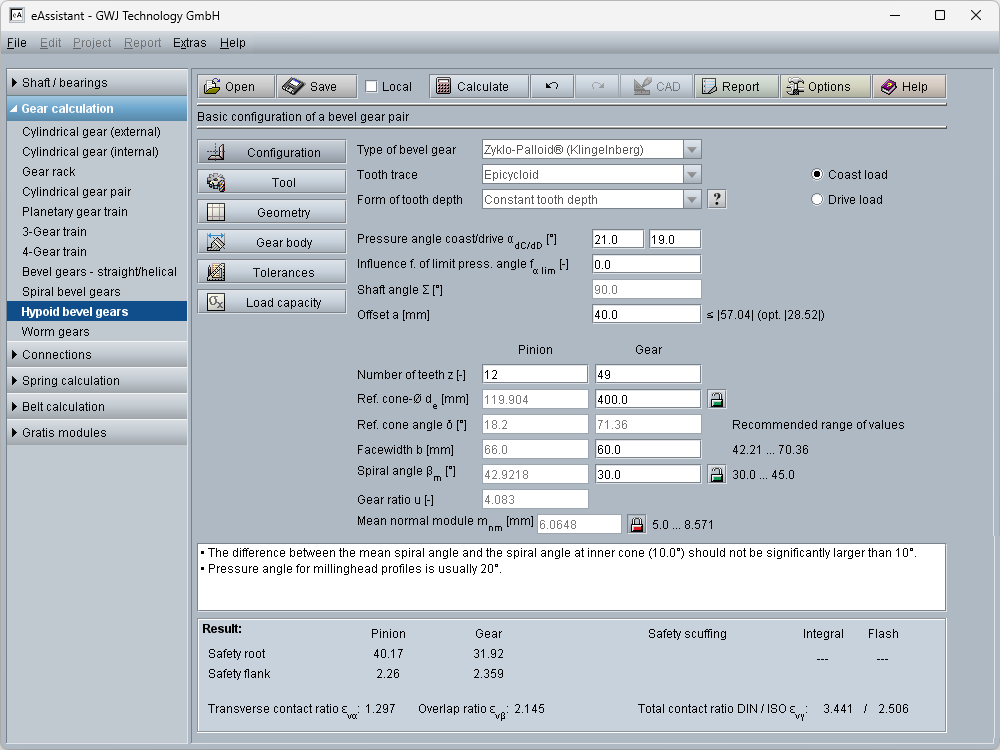Toggle the red lock beside mean normal module

(x=636, y=524)
